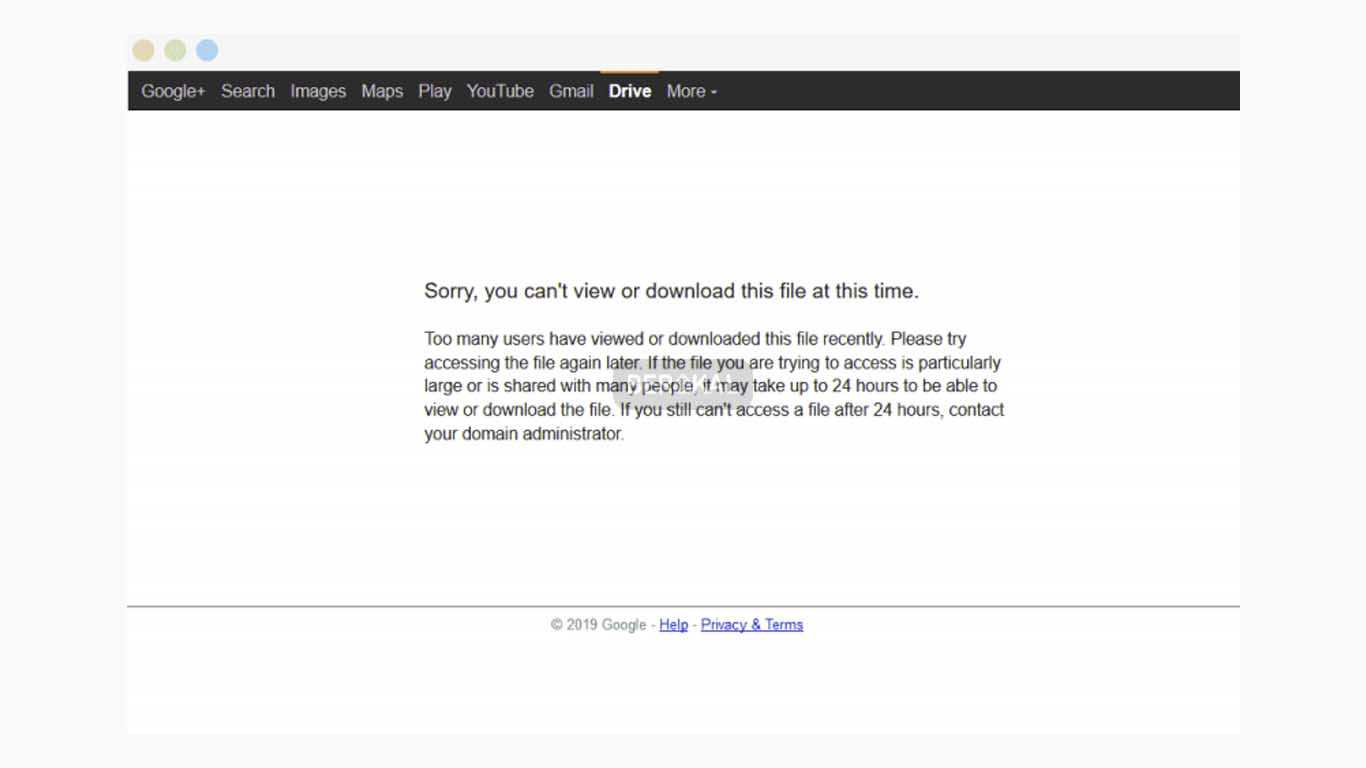Select Play in the top bar

(435, 91)
